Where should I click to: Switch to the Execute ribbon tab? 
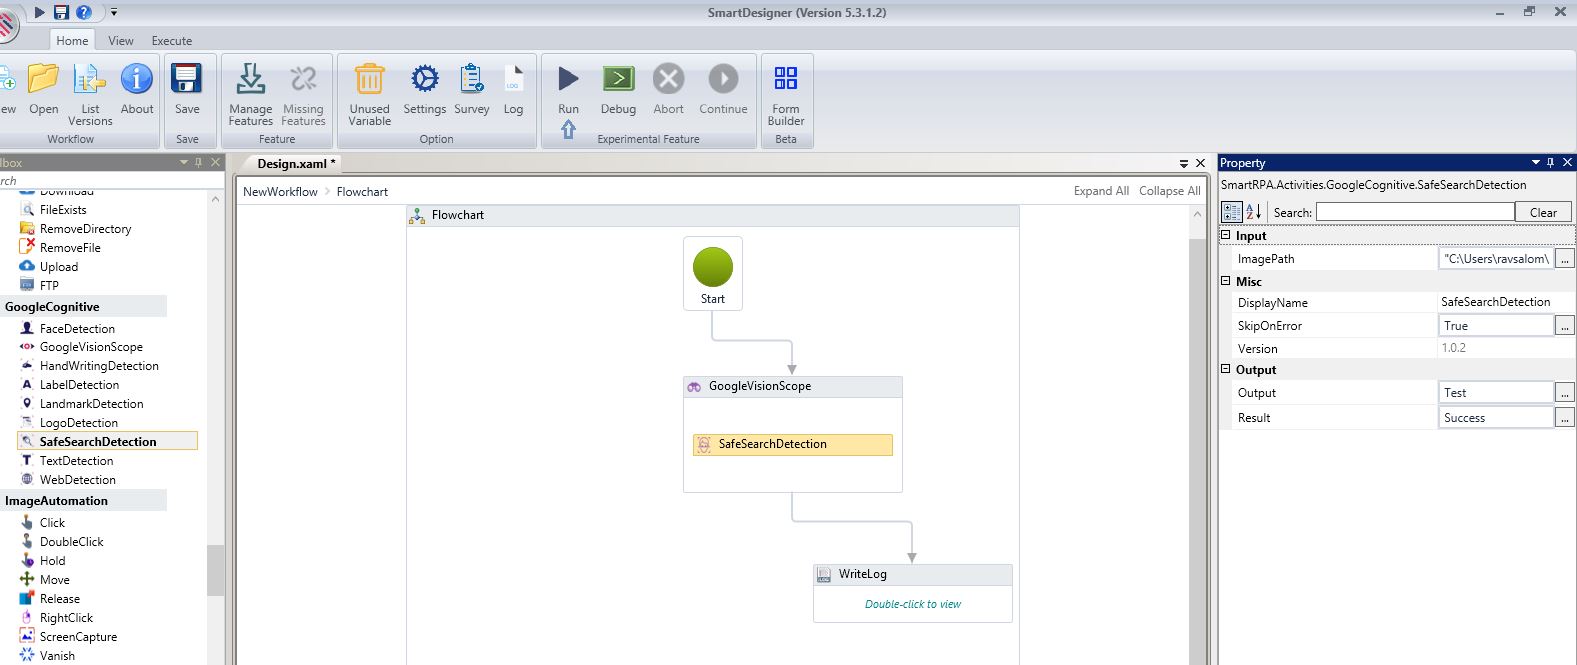[x=172, y=41]
